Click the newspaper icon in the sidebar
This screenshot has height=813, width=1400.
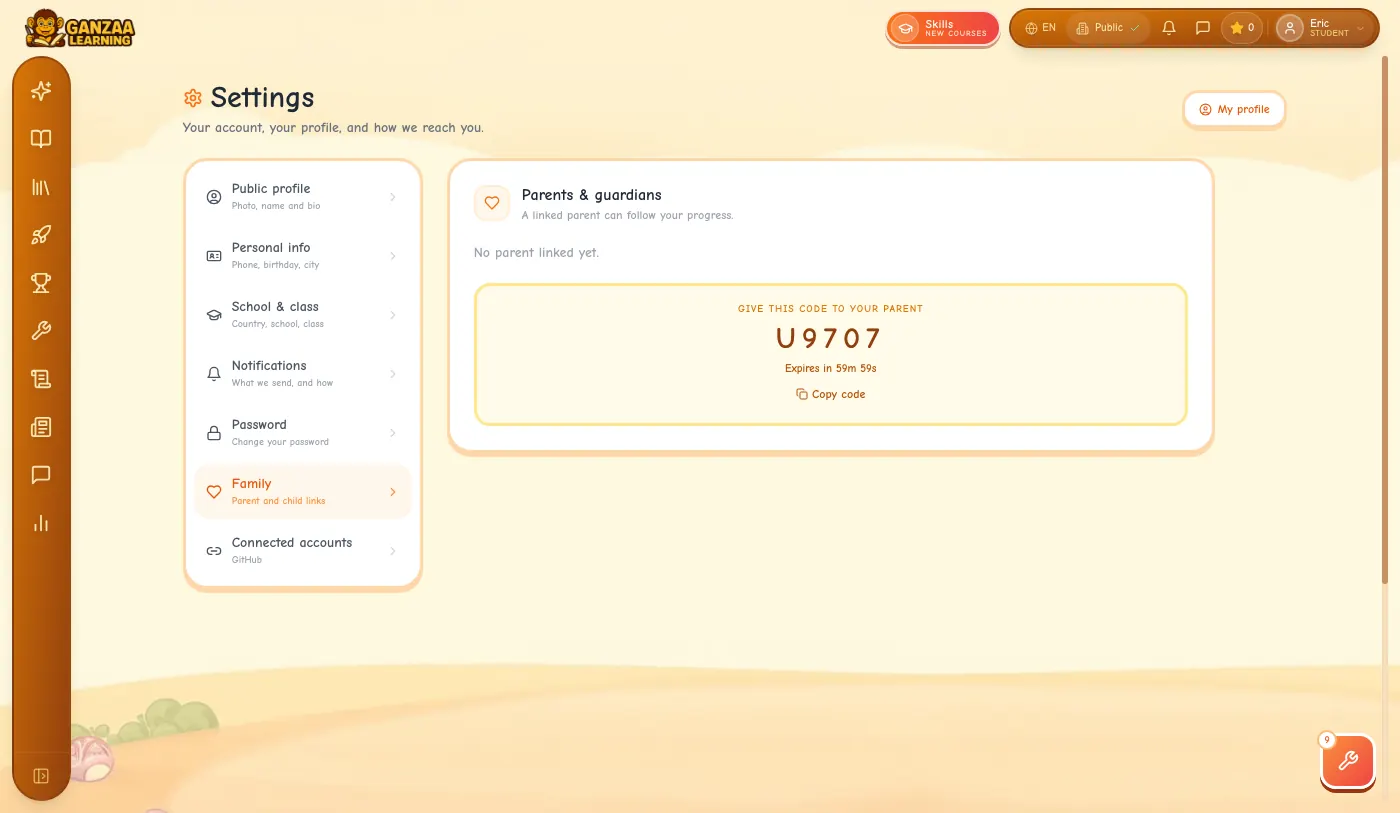[41, 427]
